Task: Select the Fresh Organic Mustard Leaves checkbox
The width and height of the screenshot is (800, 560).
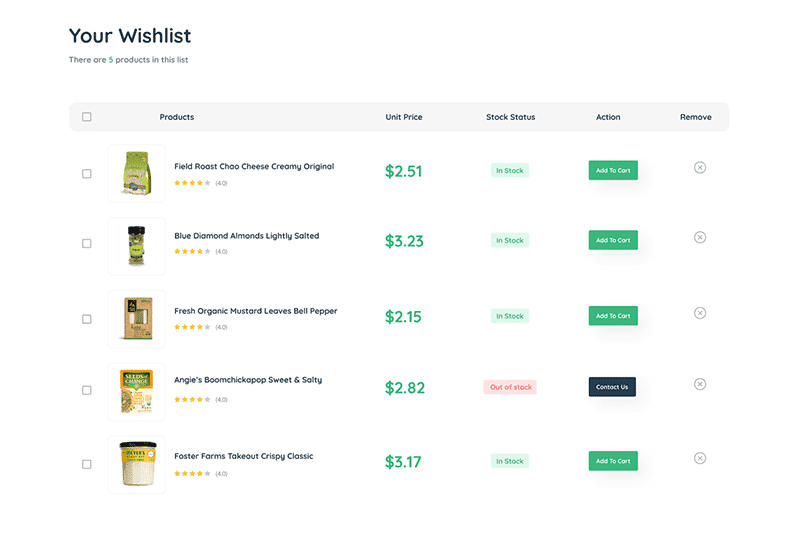Action: pos(87,319)
